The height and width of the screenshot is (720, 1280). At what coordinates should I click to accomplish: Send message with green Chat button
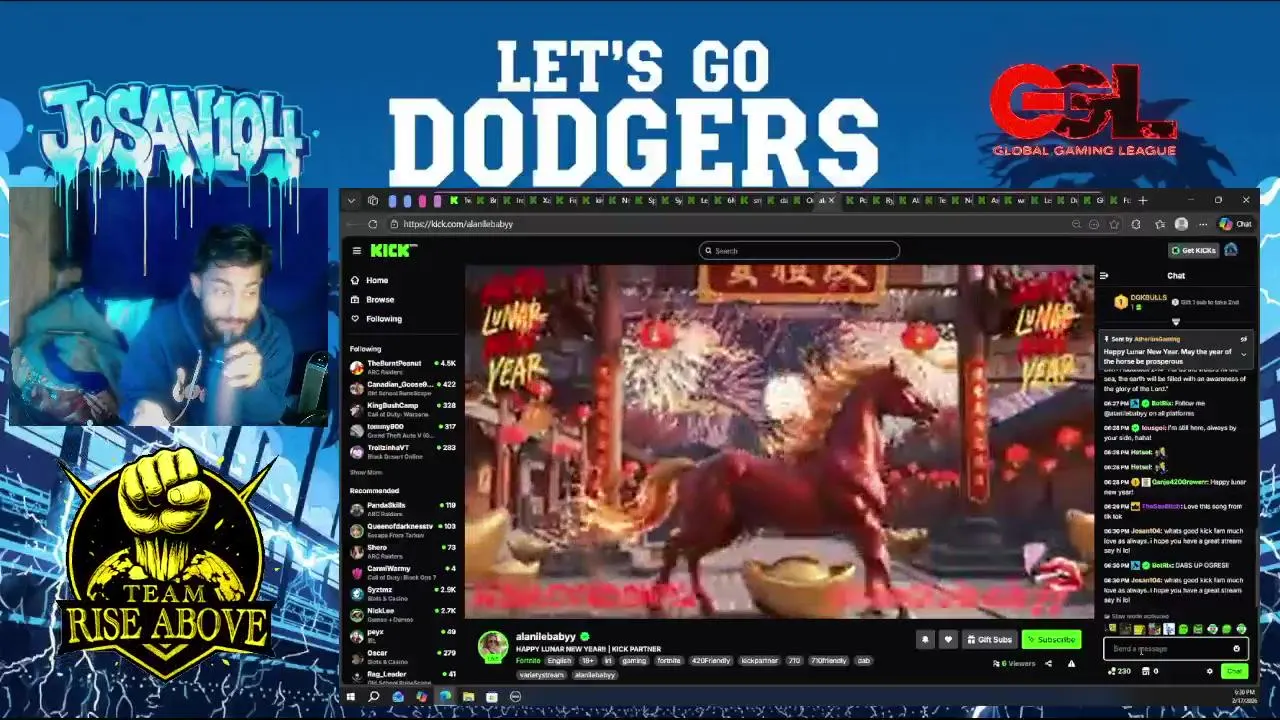1235,671
